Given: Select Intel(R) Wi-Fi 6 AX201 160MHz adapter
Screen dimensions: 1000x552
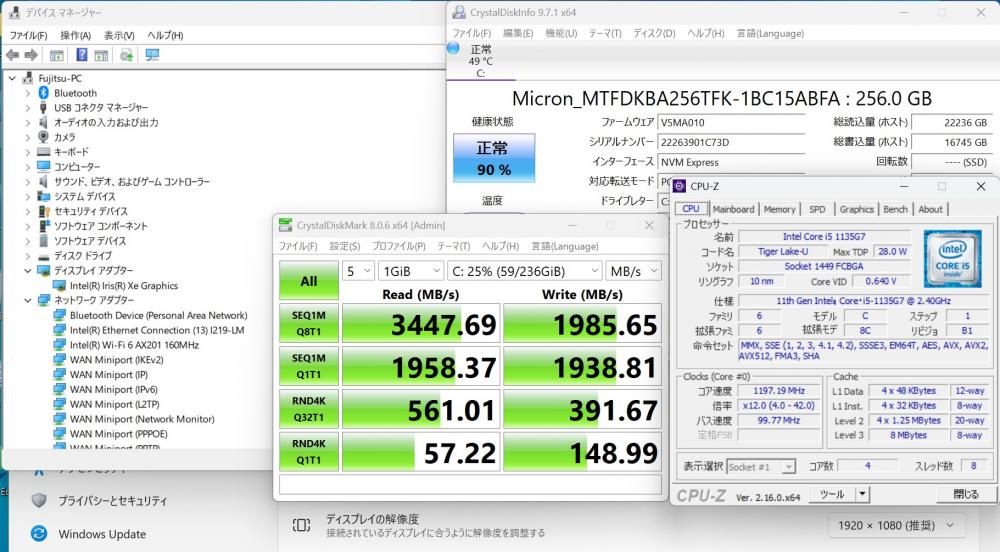Looking at the screenshot, I should [x=134, y=345].
